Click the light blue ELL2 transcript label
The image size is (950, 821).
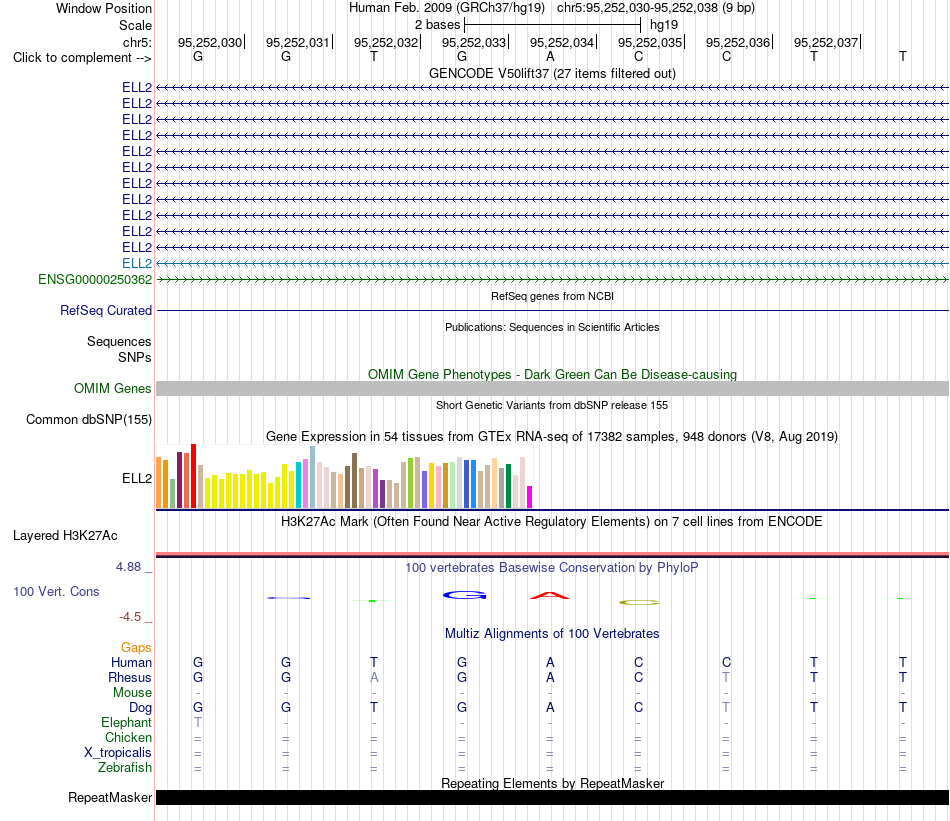click(x=137, y=264)
